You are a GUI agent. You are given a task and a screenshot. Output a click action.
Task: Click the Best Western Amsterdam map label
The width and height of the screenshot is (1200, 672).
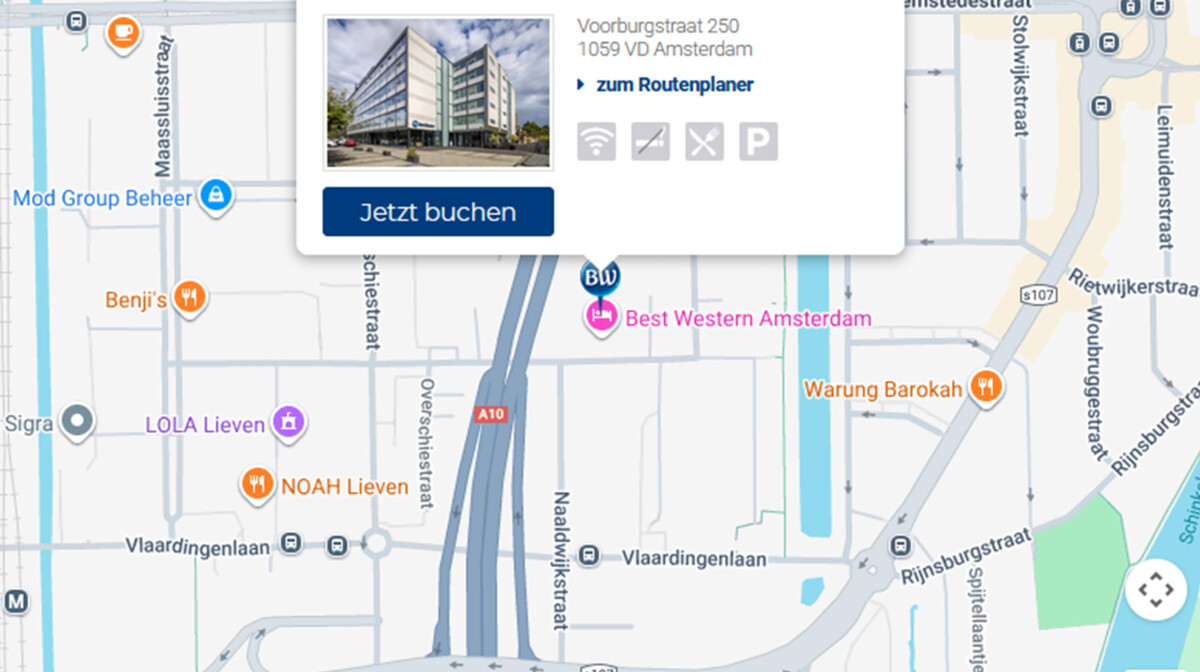coord(748,319)
